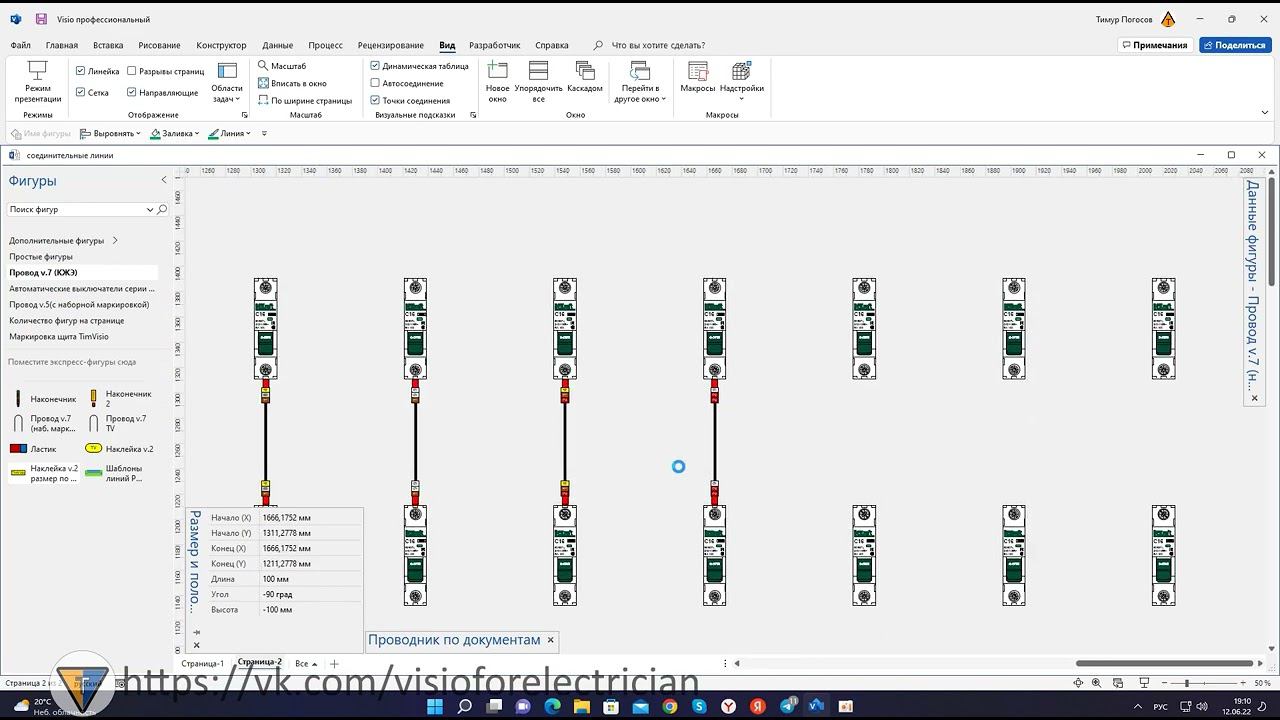This screenshot has height=720, width=1280.
Task: Choose the yellow Наклейка v.2 shape
Action: (119, 449)
